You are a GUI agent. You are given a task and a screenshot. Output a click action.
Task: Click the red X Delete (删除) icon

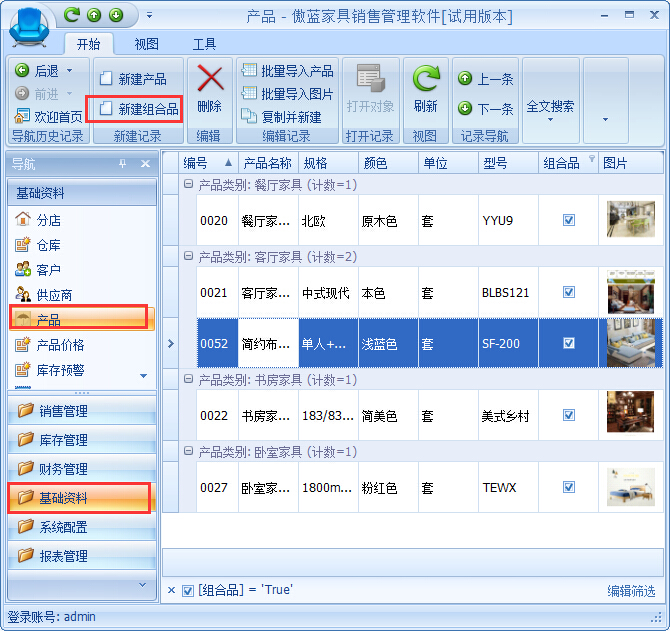pyautogui.click(x=210, y=80)
